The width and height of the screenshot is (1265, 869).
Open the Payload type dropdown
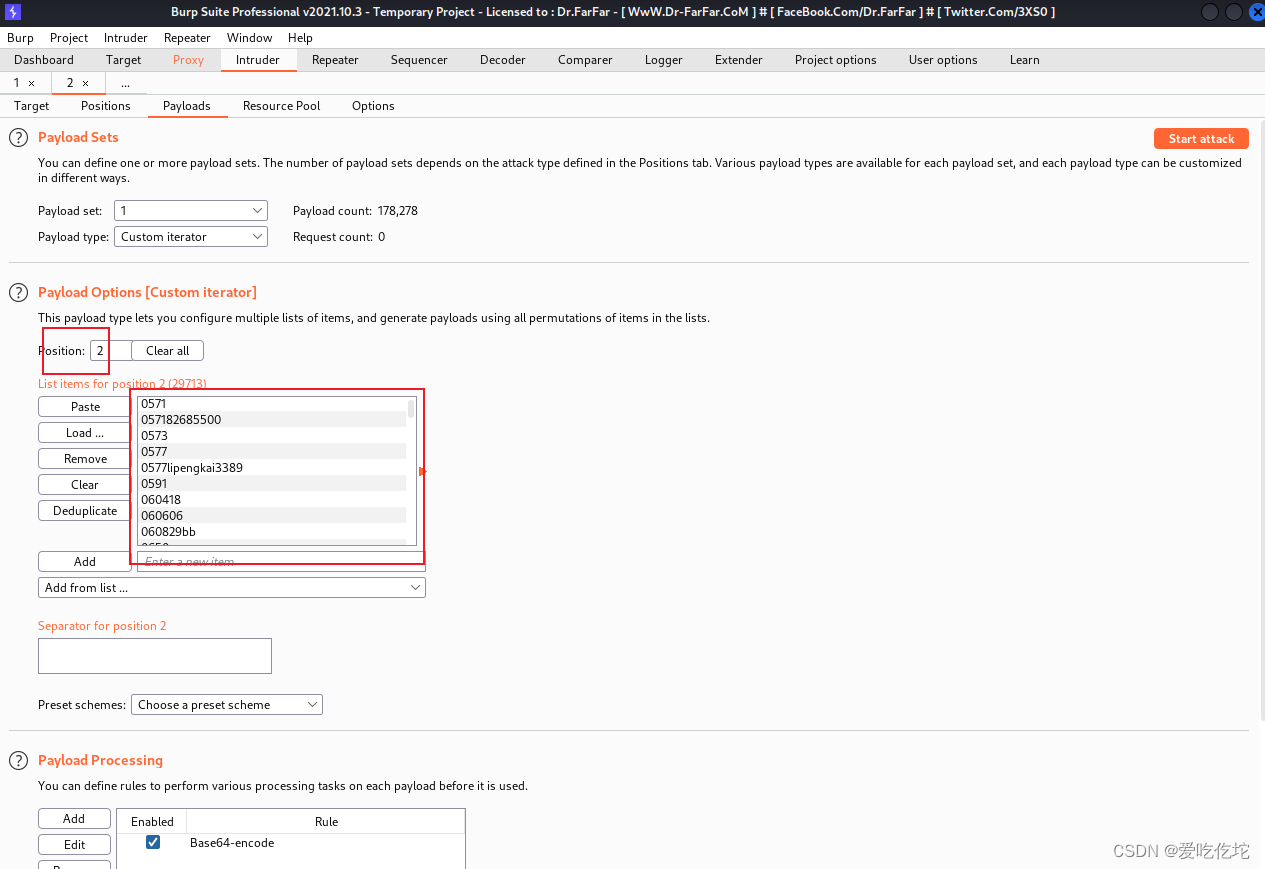coord(191,237)
